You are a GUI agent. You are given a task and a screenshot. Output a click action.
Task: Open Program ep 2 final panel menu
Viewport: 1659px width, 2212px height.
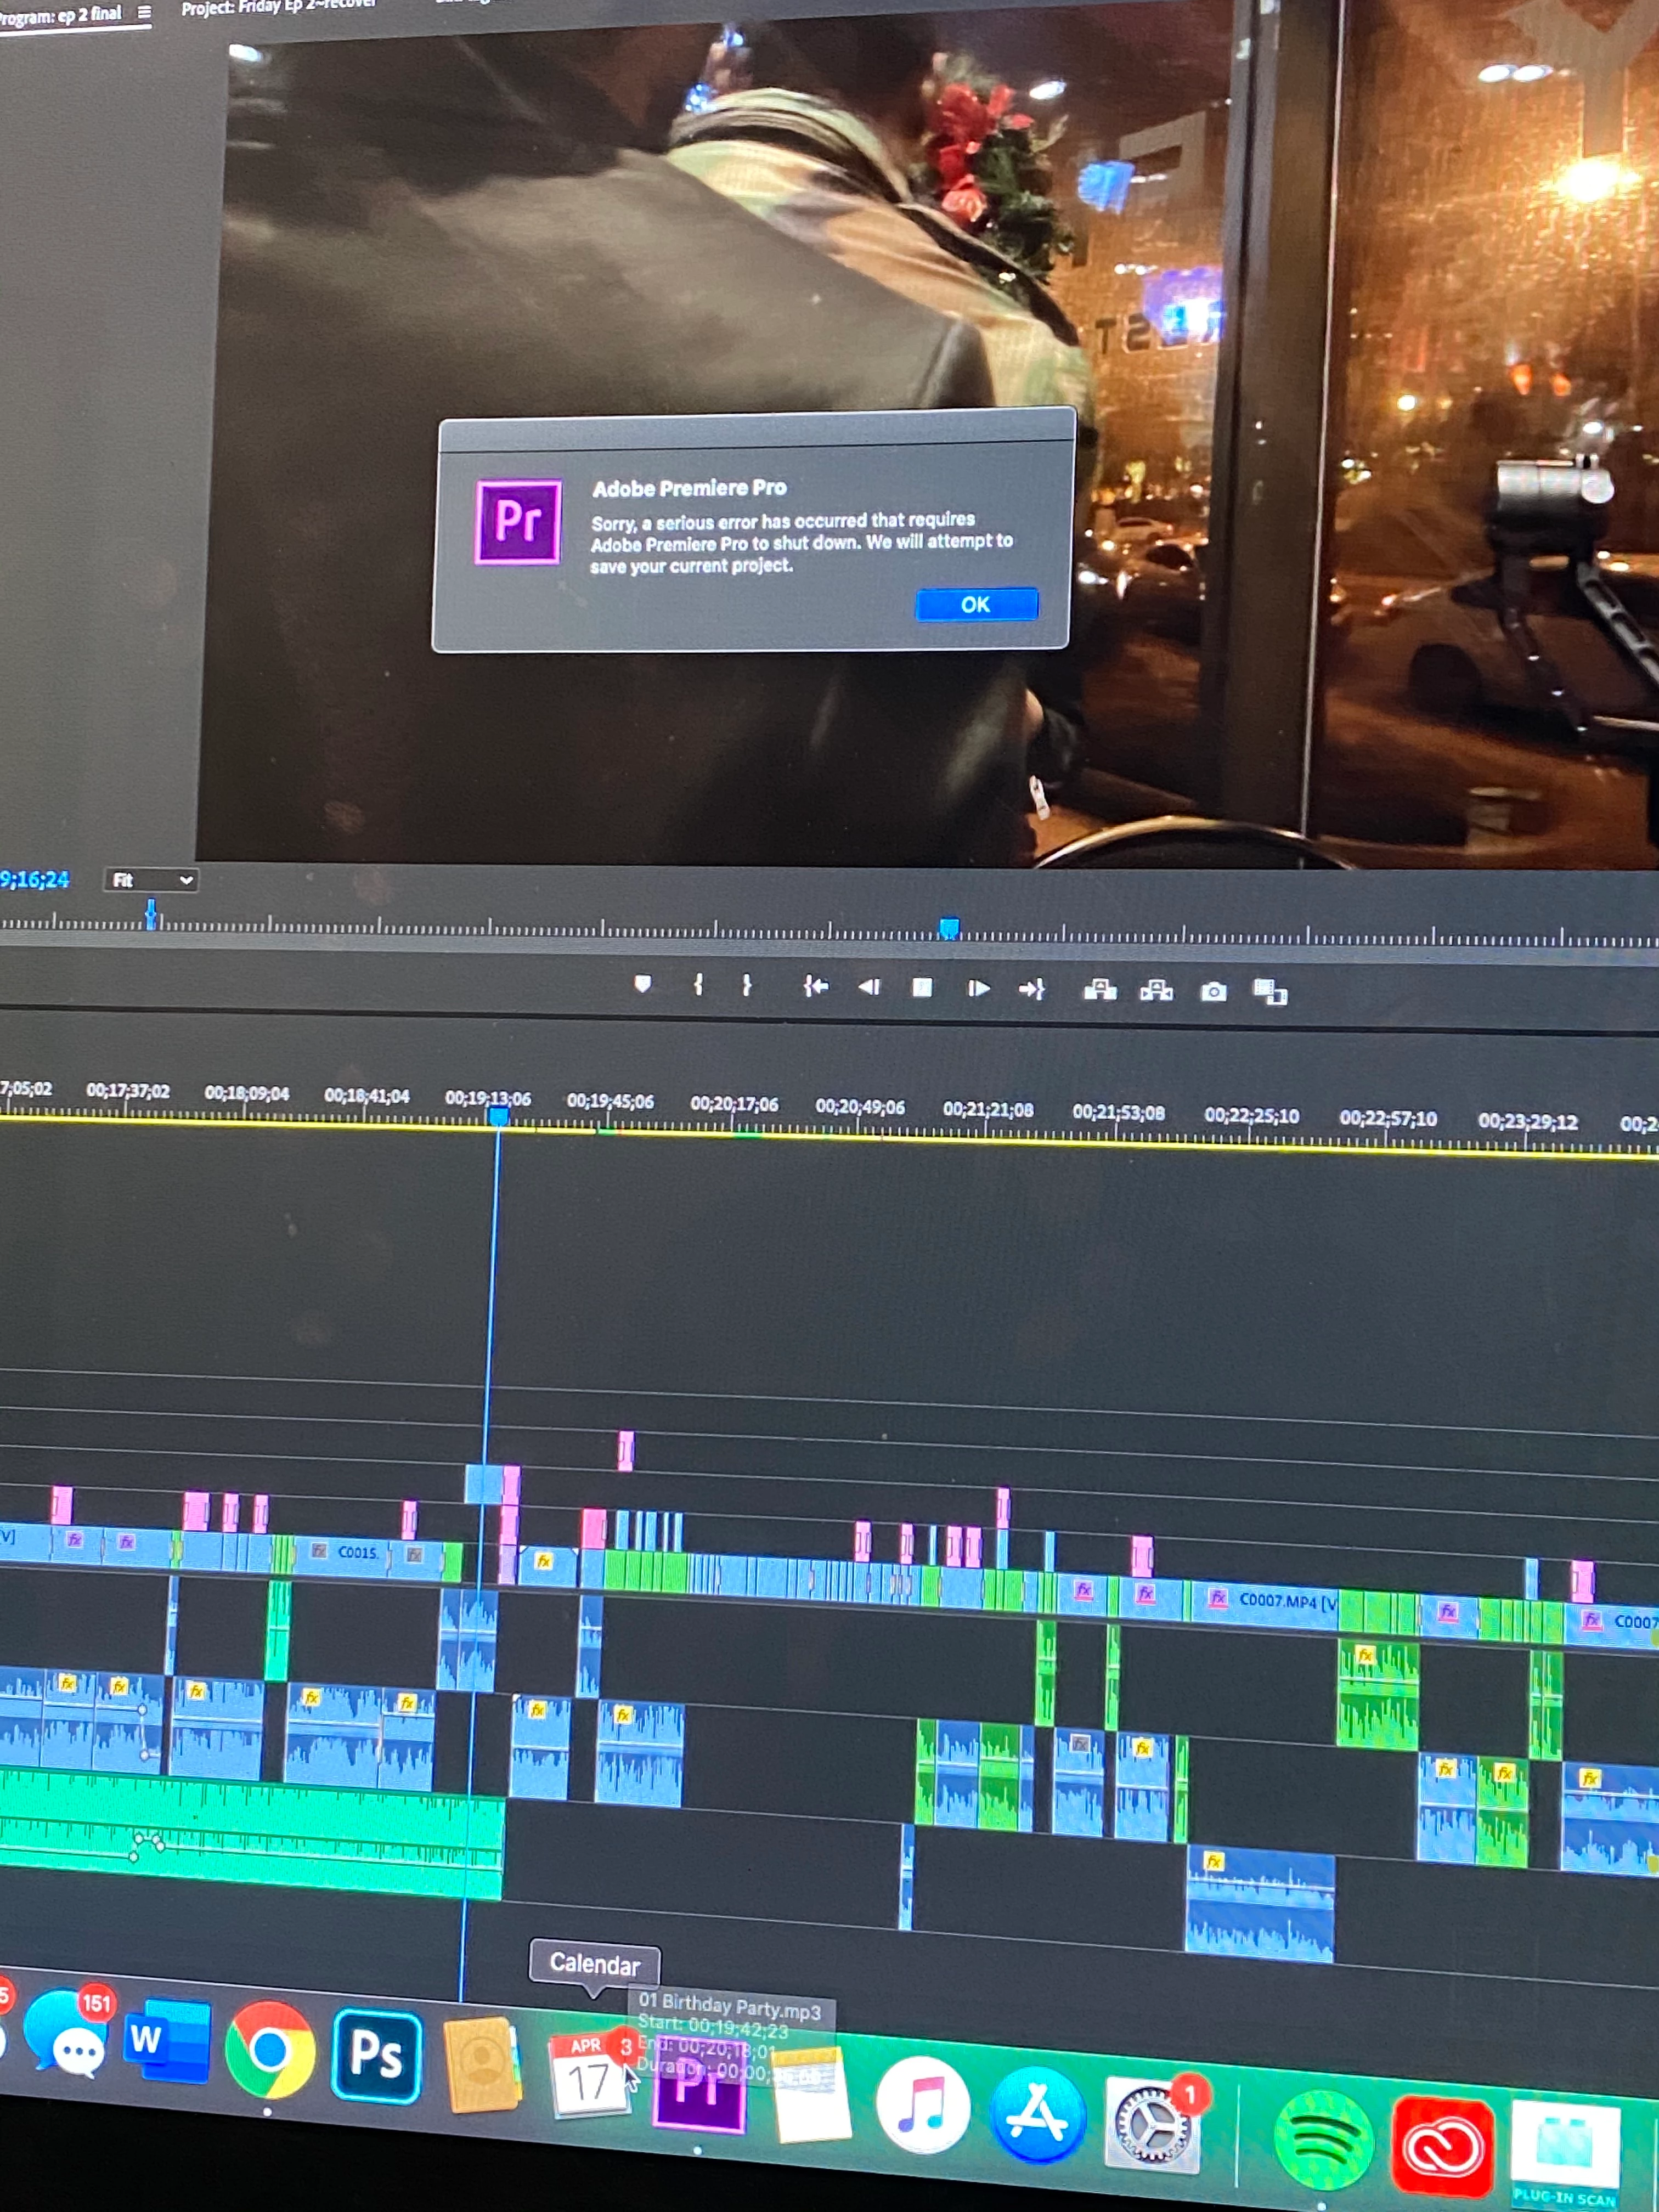point(144,13)
